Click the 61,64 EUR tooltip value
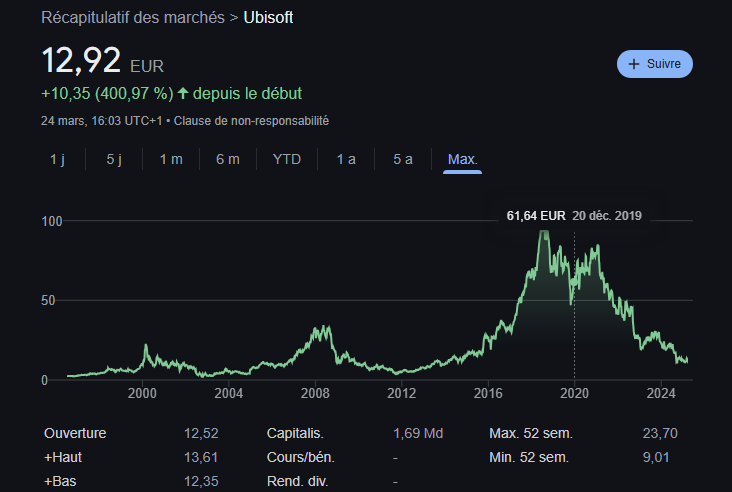The height and width of the screenshot is (492, 732). [536, 216]
